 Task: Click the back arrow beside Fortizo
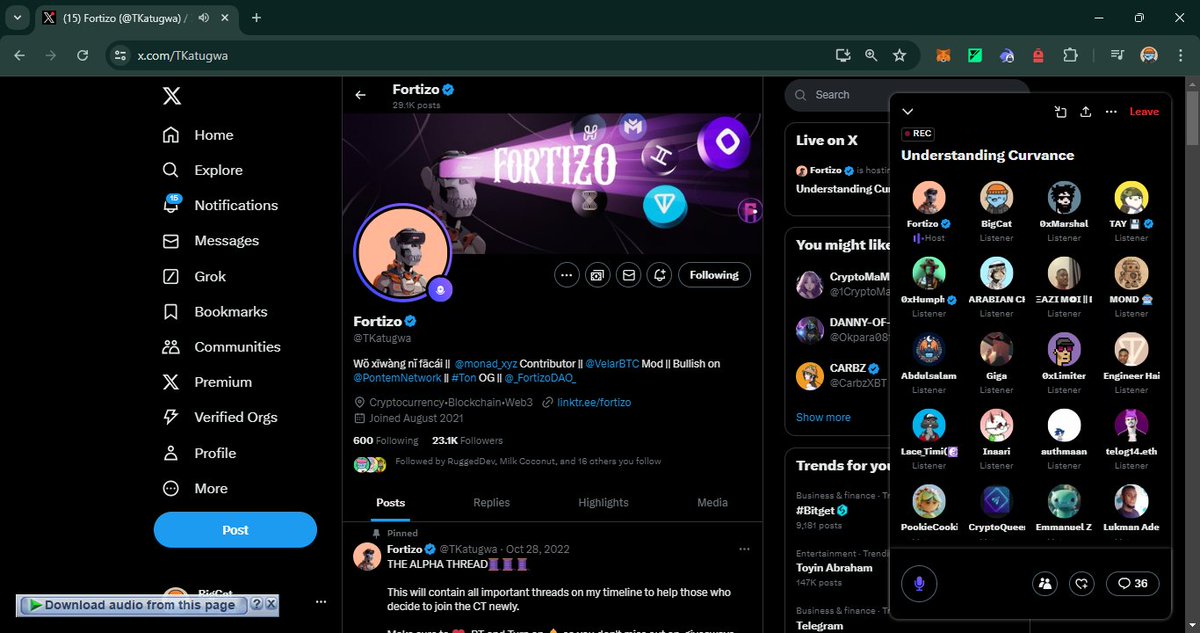coord(361,95)
